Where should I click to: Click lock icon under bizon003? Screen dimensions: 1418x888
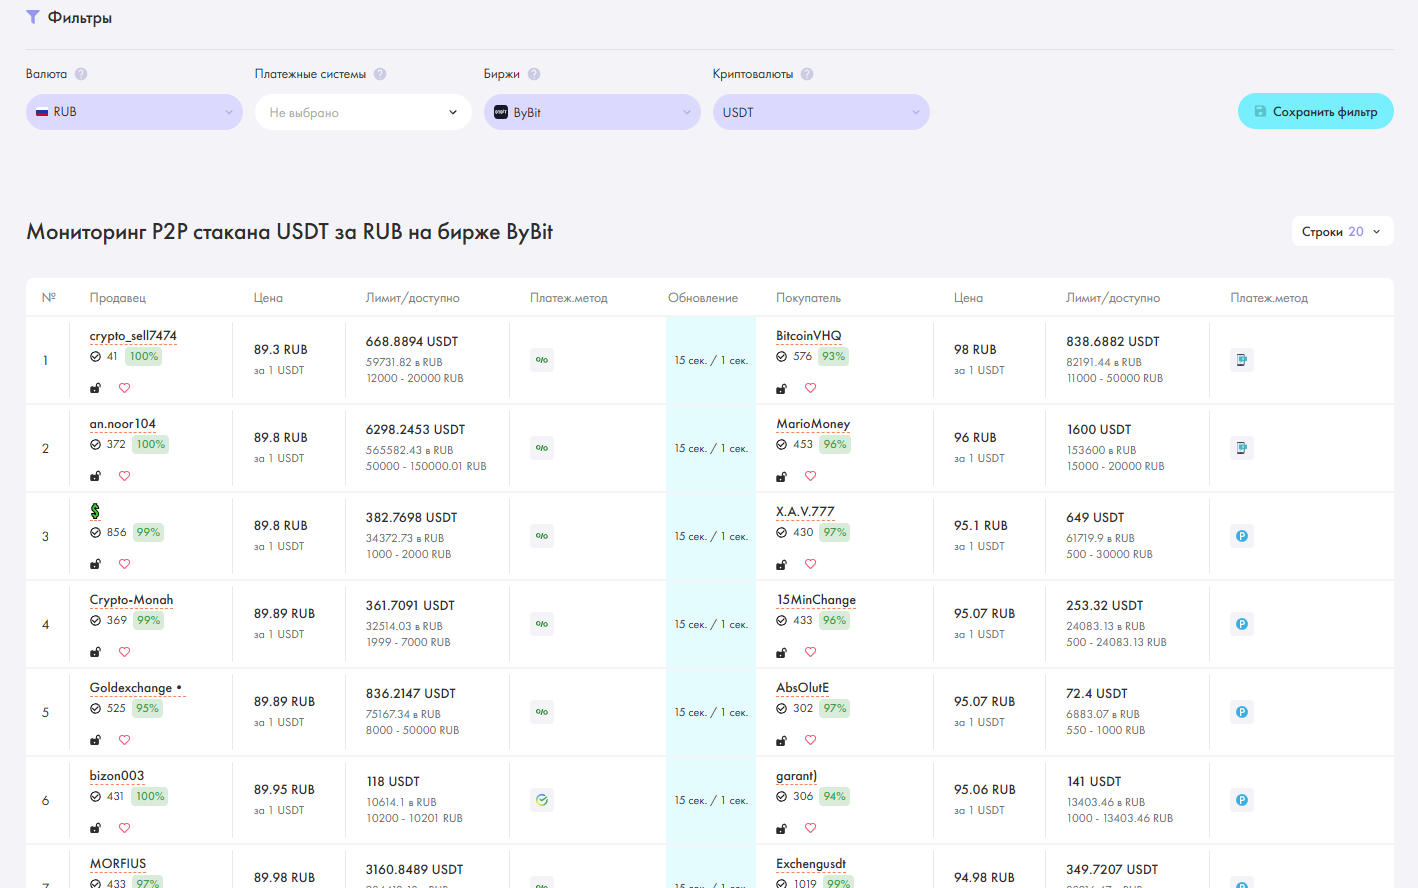click(x=95, y=828)
